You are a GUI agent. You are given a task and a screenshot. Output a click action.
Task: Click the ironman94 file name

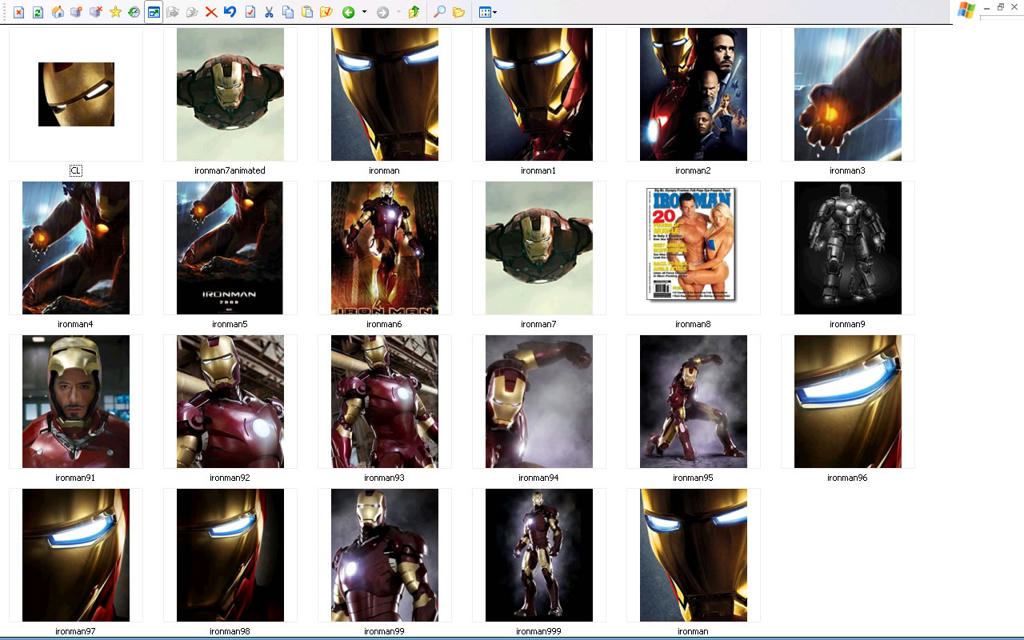click(x=538, y=477)
